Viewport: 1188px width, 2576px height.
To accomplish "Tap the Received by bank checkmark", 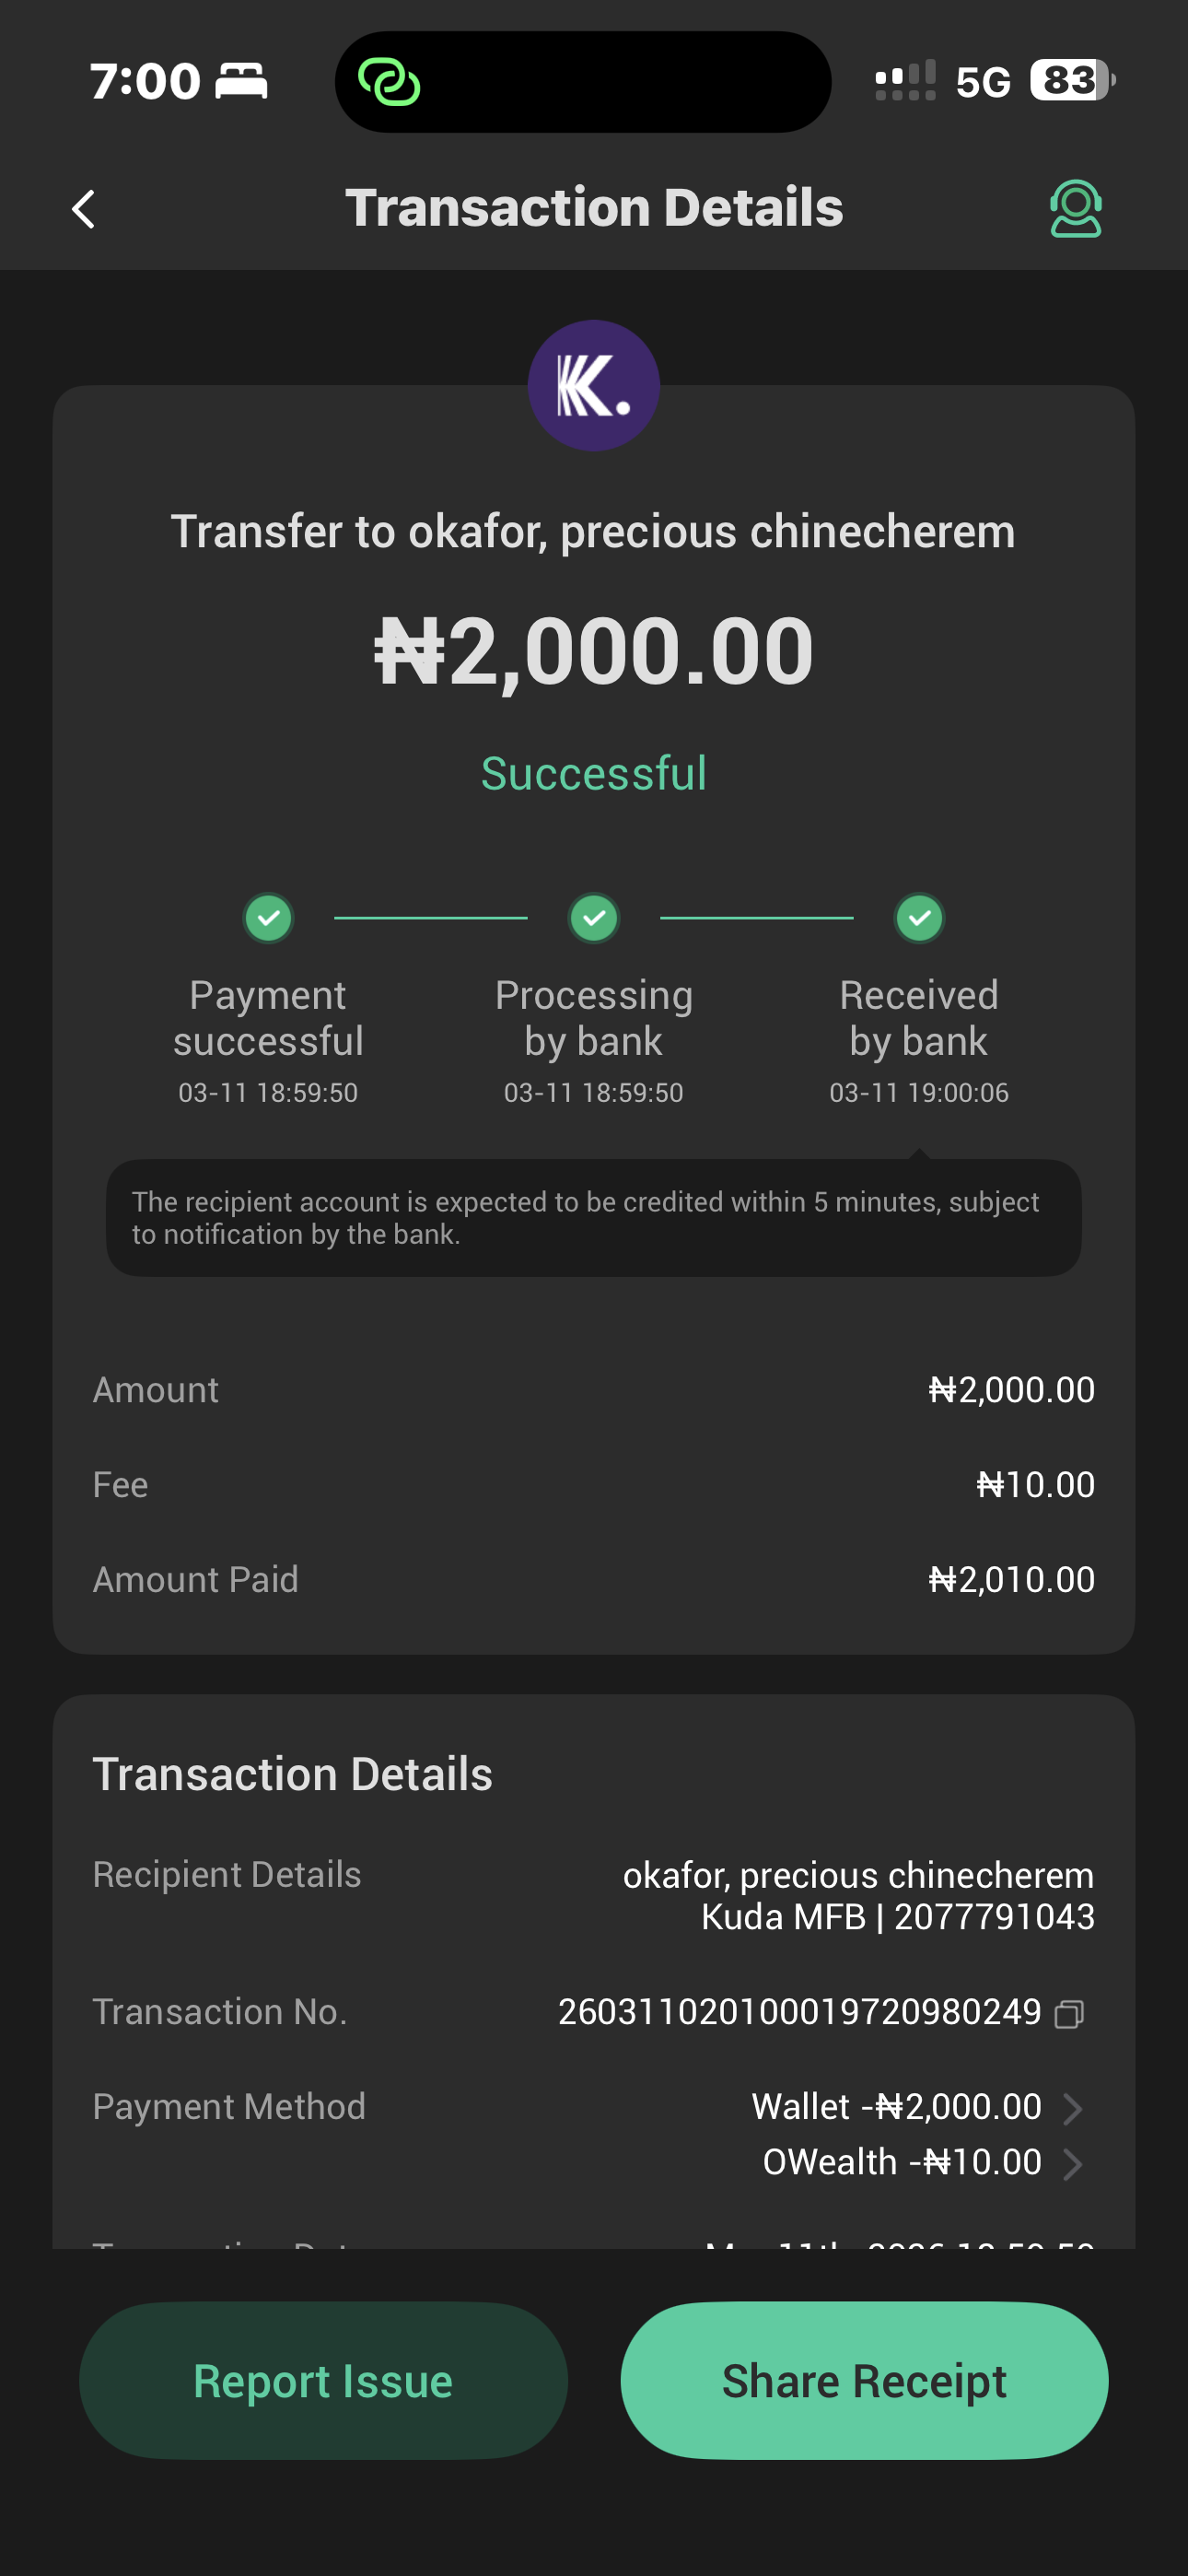I will tap(919, 917).
